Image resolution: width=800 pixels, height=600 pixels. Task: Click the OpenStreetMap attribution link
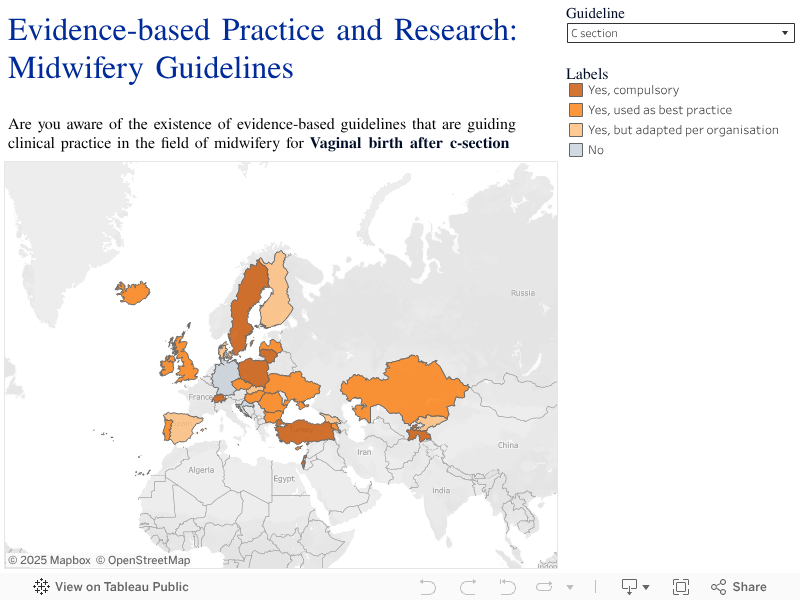[x=143, y=560]
